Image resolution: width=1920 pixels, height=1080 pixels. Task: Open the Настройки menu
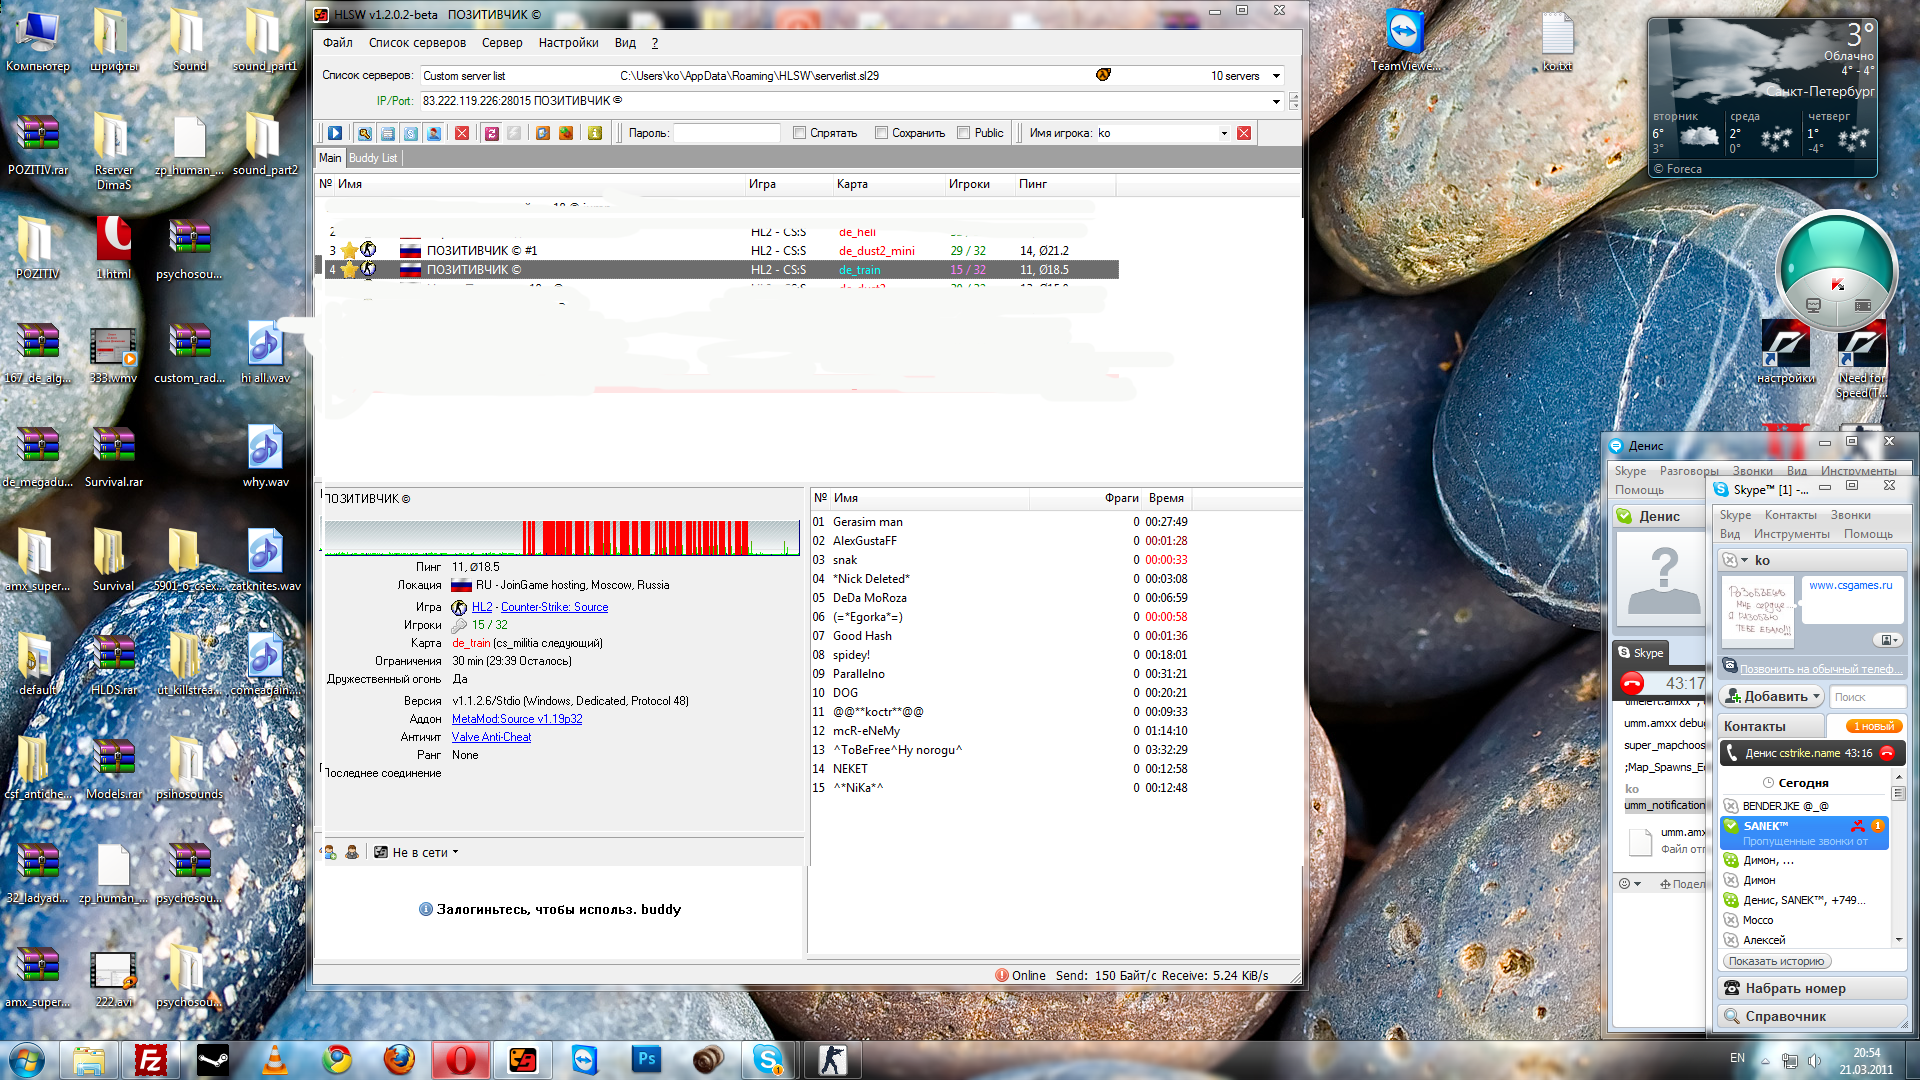pos(568,43)
